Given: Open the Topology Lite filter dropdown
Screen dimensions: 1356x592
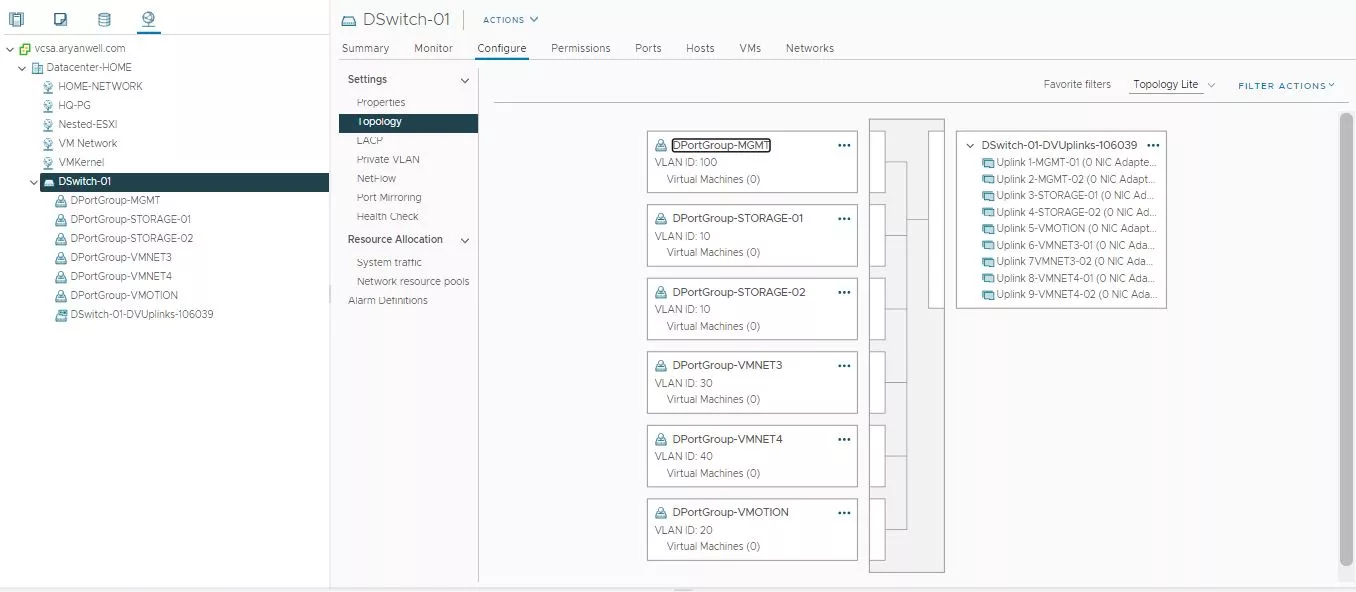Looking at the screenshot, I should [x=1174, y=85].
